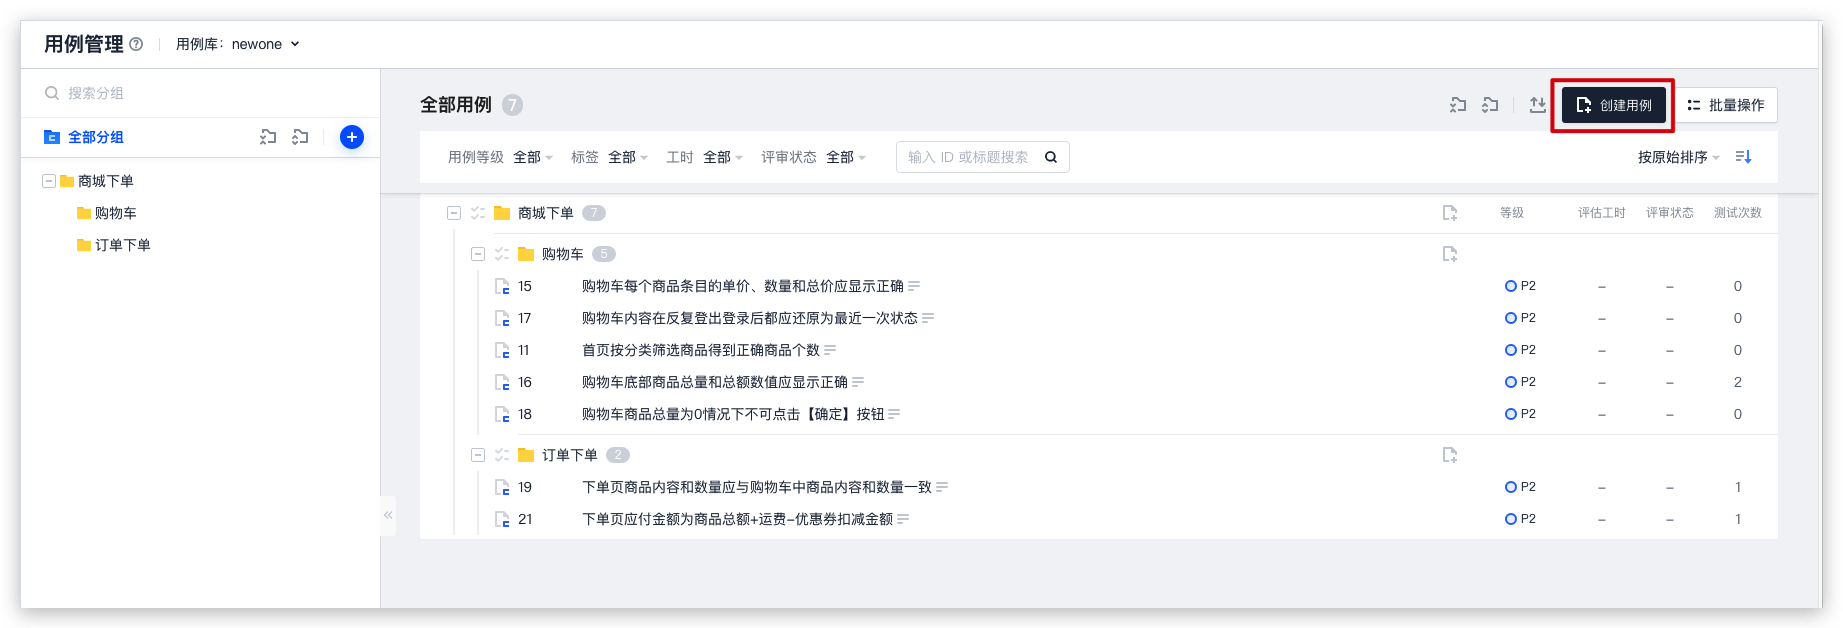1843x628 pixels.
Task: Click the details icon after case 21 title
Action: click(x=903, y=519)
